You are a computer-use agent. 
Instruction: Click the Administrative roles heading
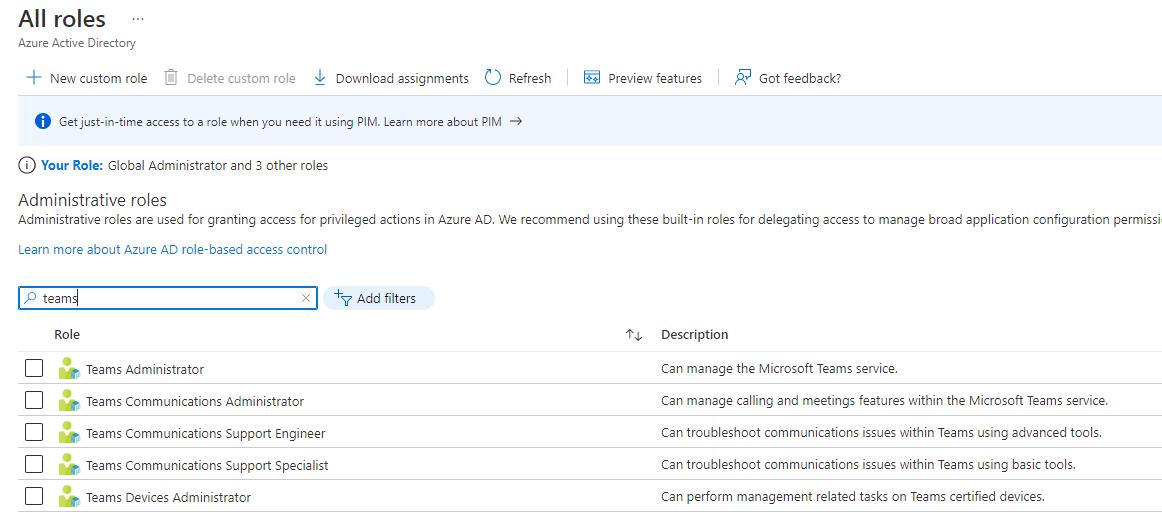pyautogui.click(x=93, y=200)
